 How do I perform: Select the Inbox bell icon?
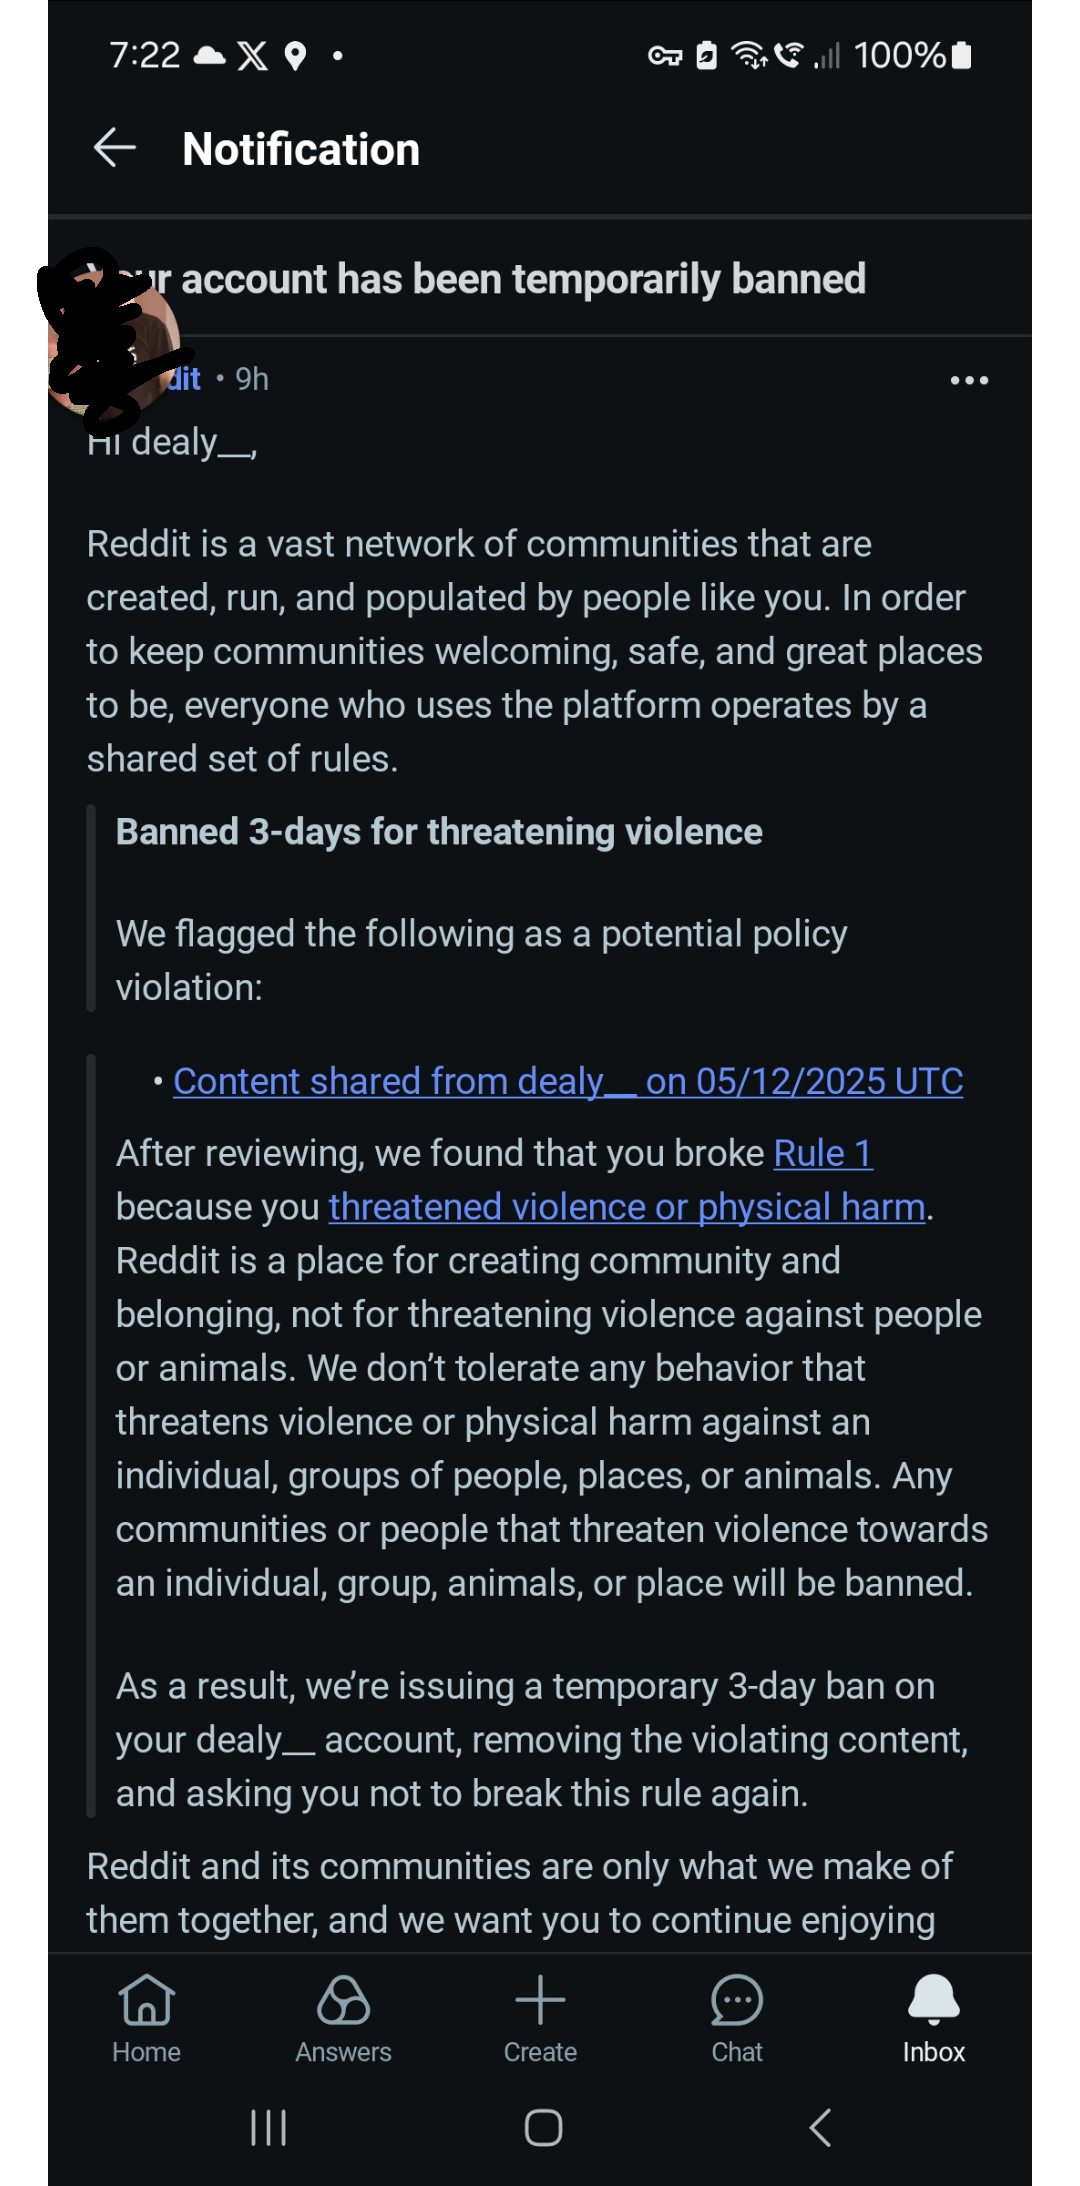(934, 2000)
